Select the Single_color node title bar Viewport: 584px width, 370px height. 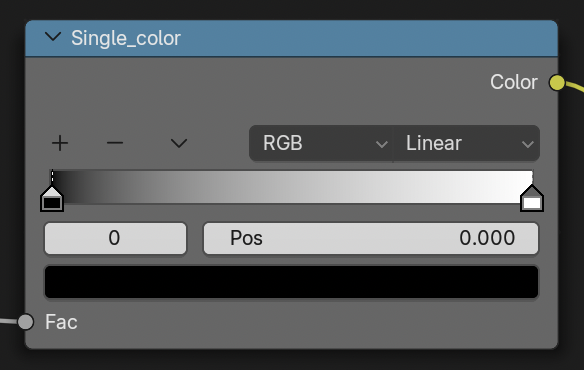292,39
